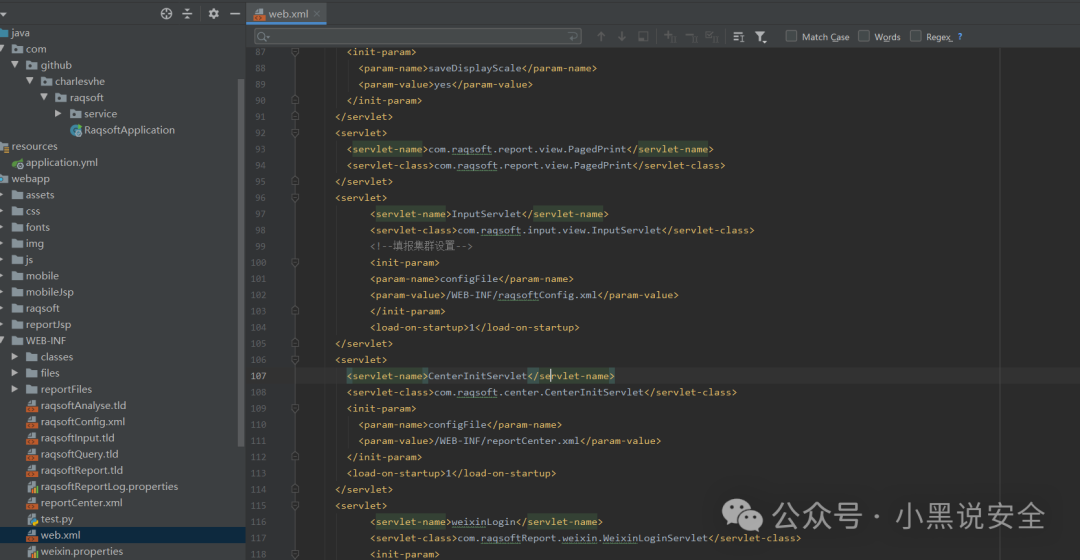Collapse the raqsoft package arrow under charlesvhe
The width and height of the screenshot is (1080, 560).
point(44,97)
